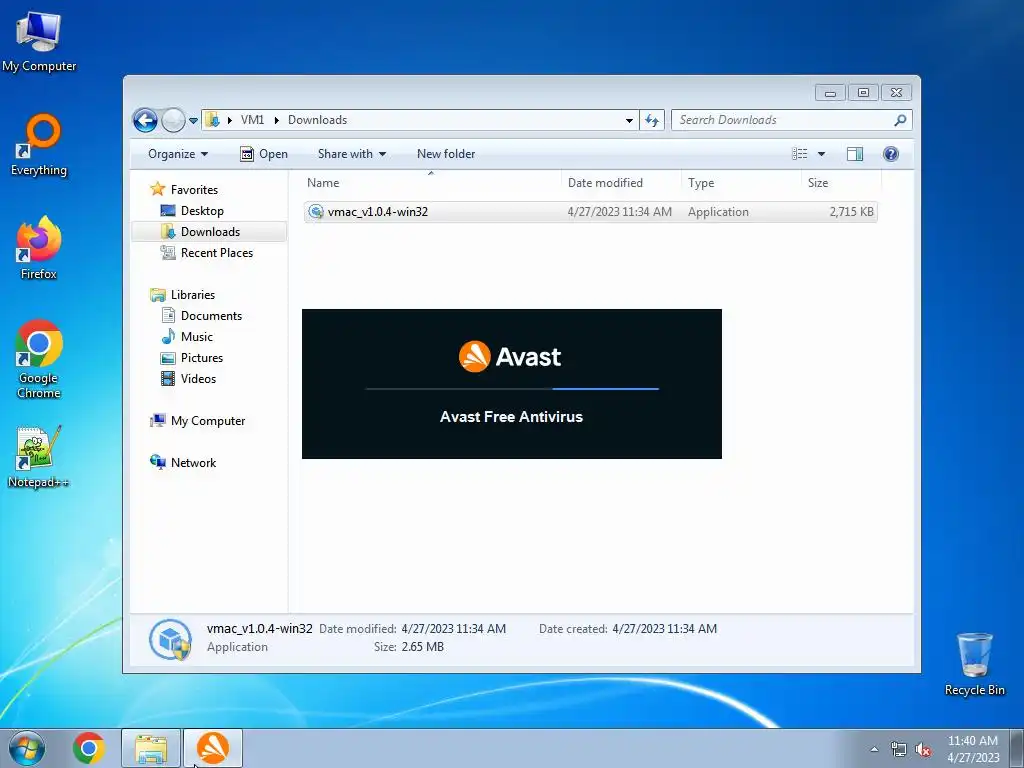
Task: Click the Open toolbar button
Action: click(x=264, y=154)
